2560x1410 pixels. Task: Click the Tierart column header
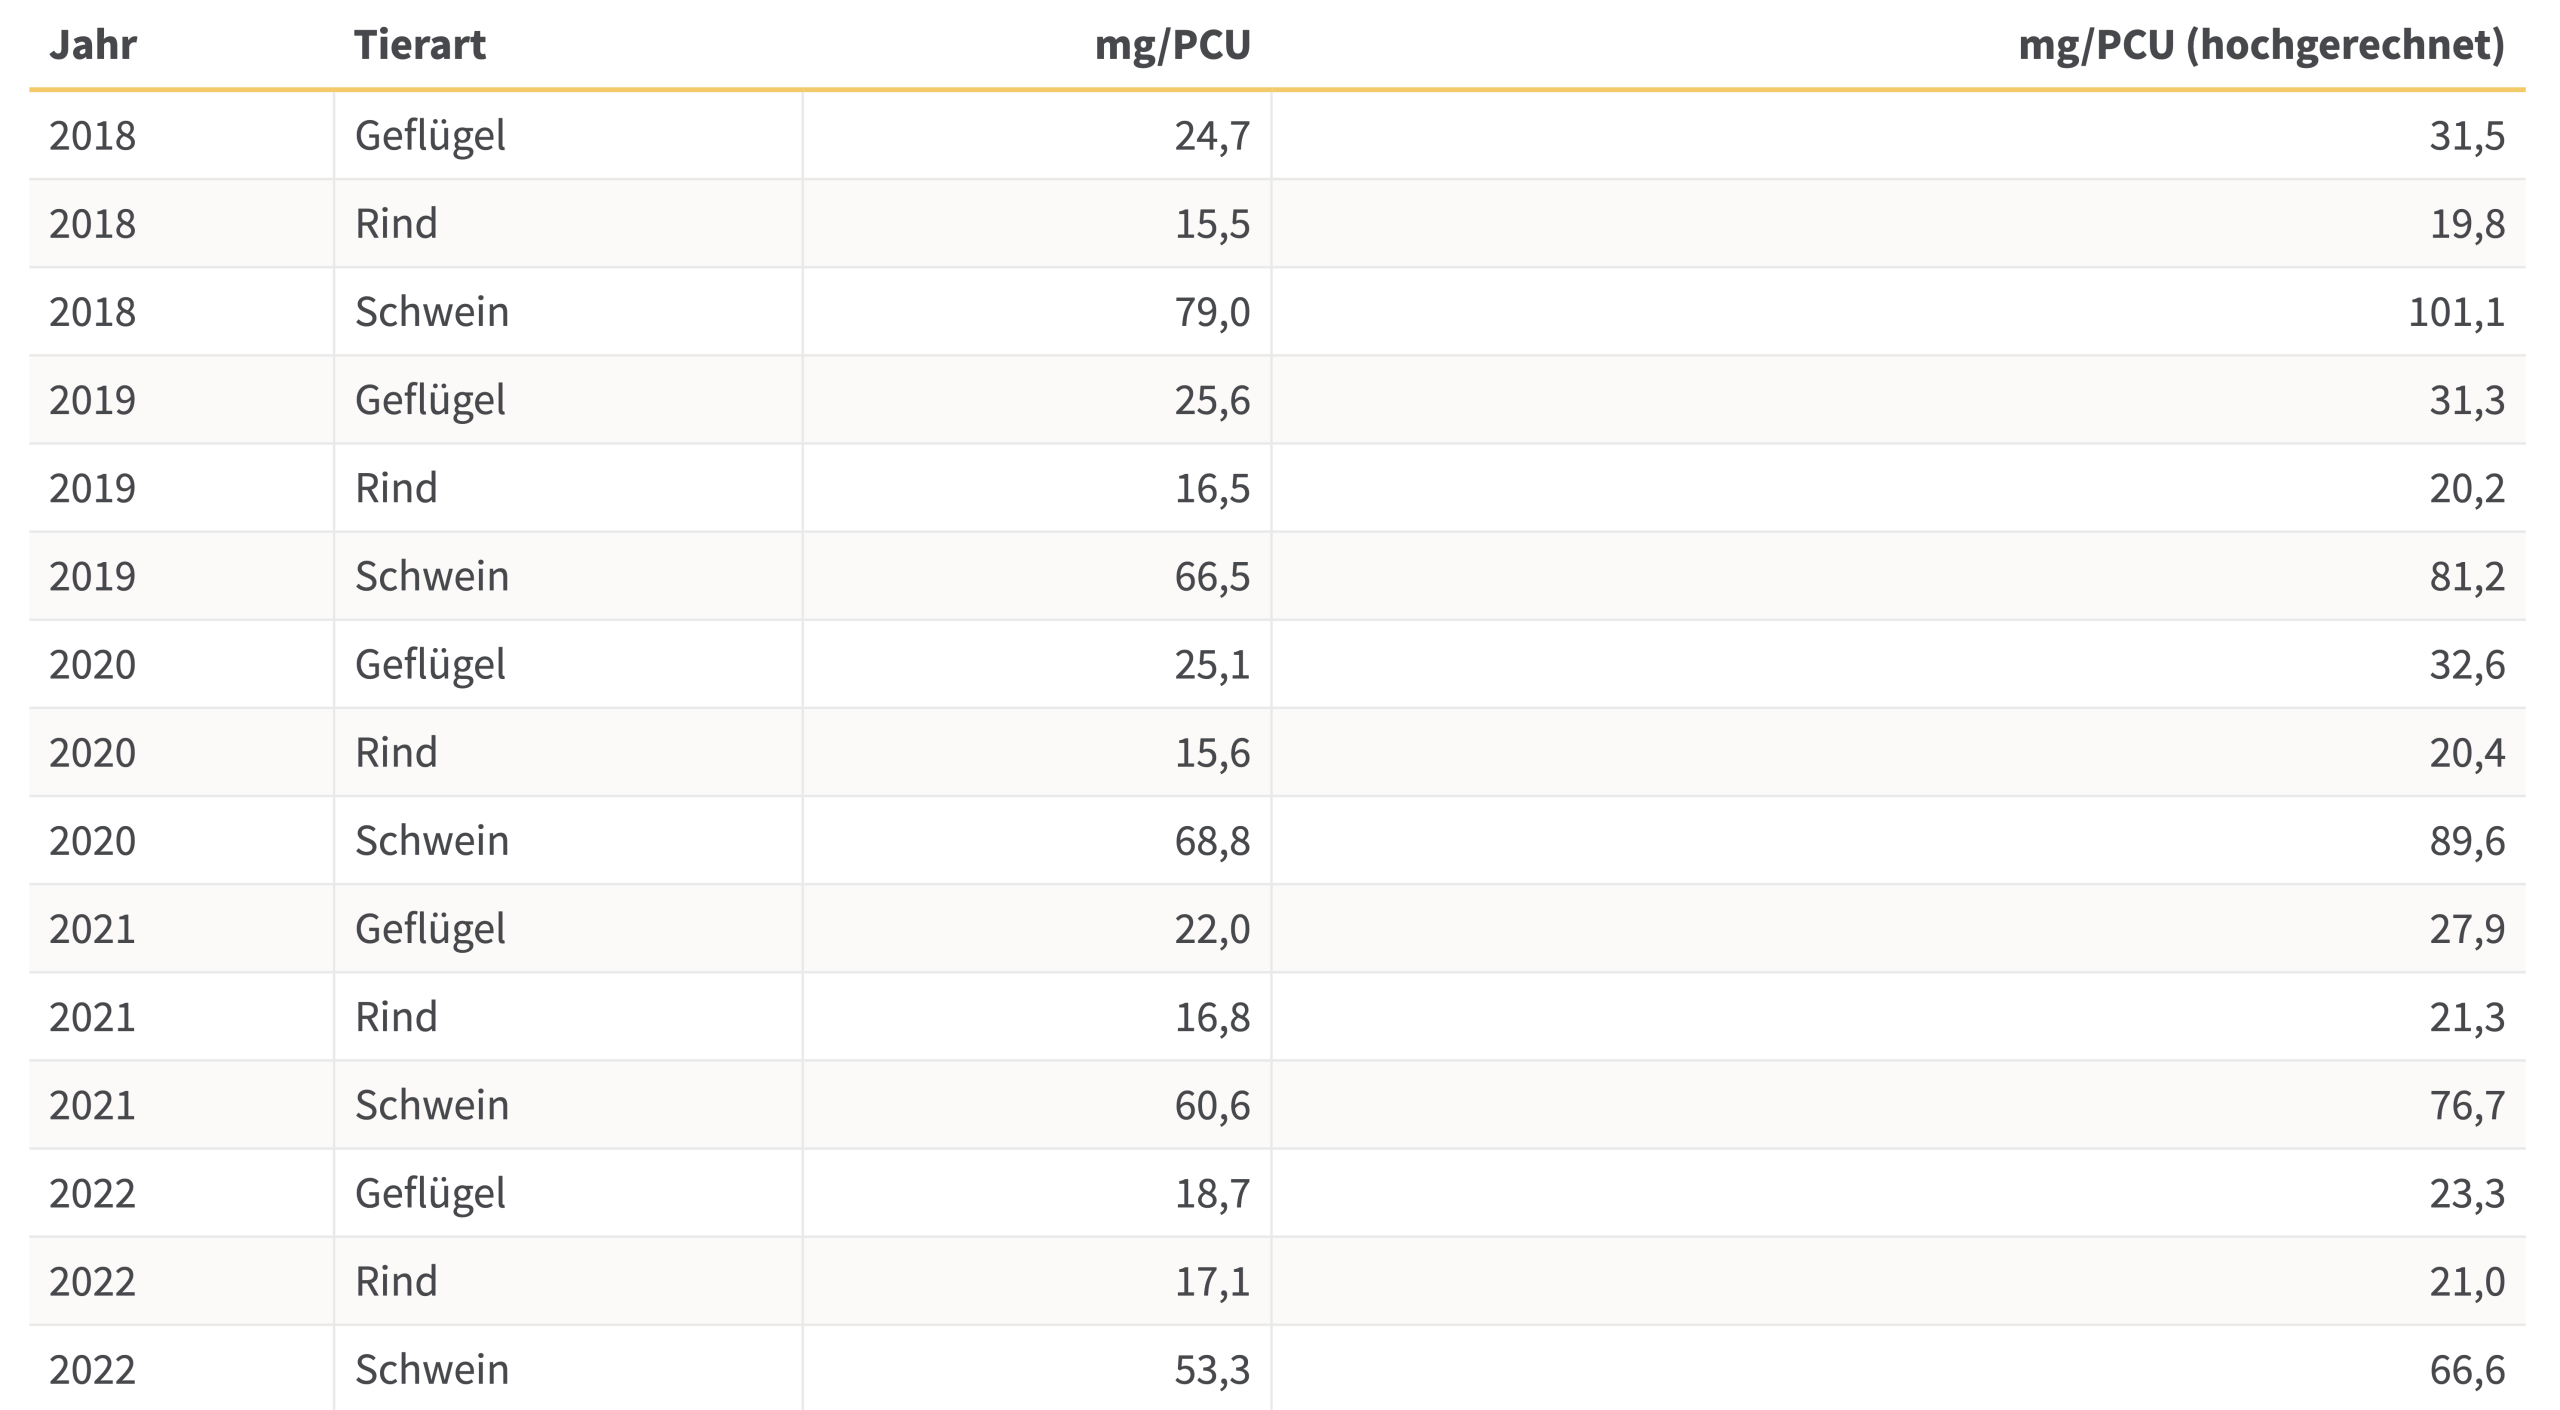(x=420, y=45)
